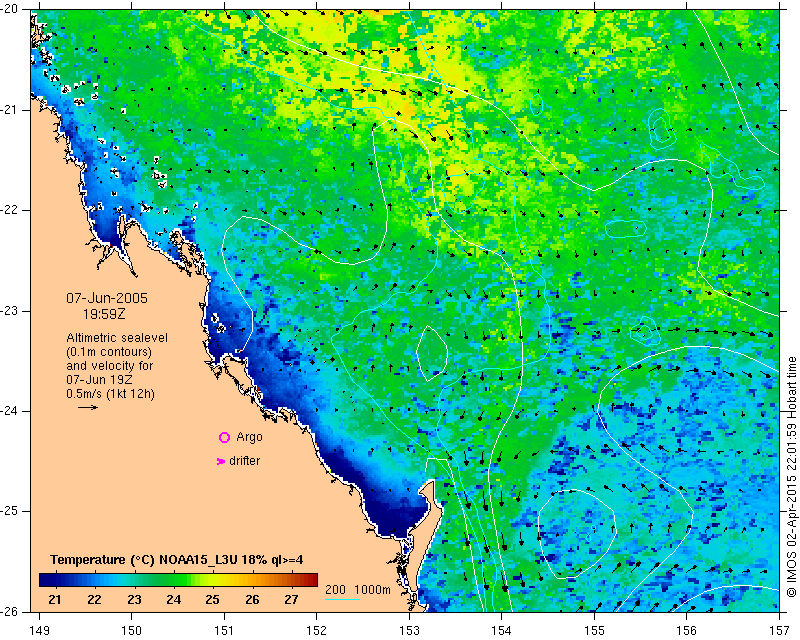Image resolution: width=800 pixels, height=640 pixels.
Task: Click longitude axis label 156
Action: pos(687,631)
